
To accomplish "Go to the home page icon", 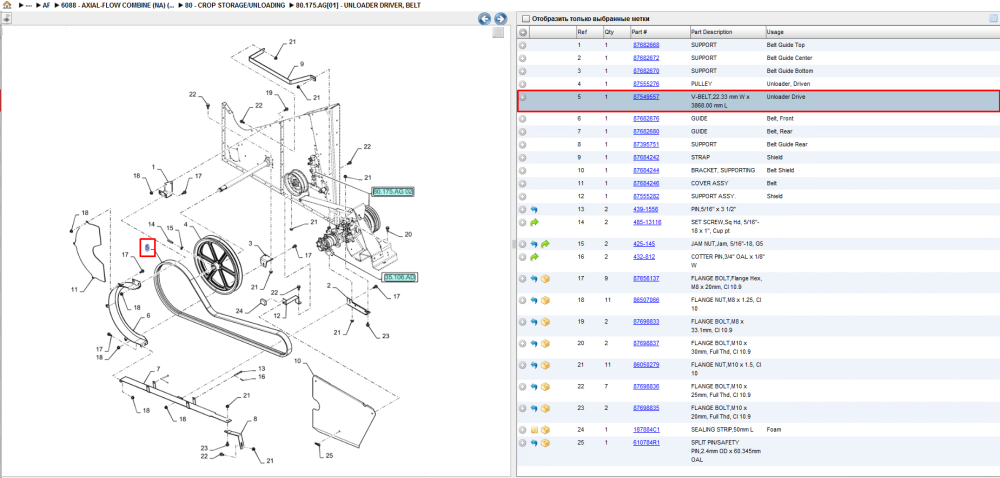I will point(6,5).
